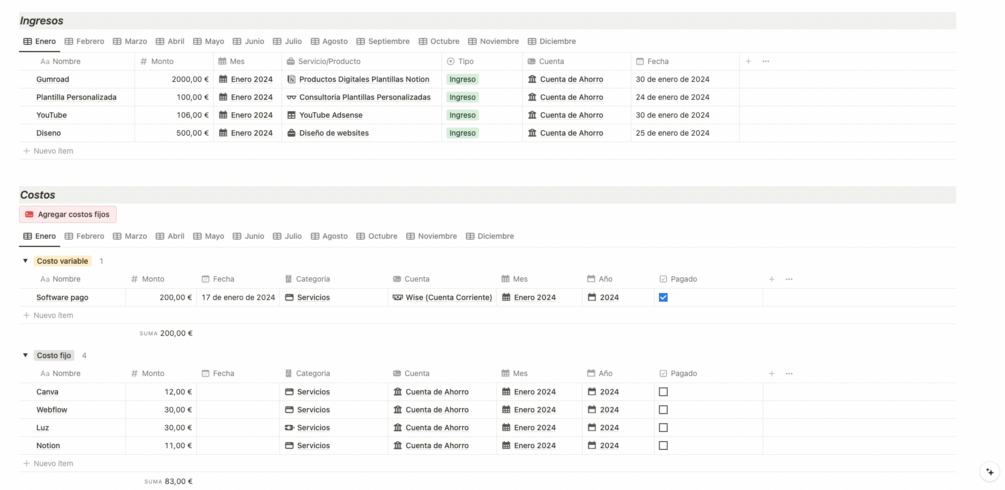Click year icon in Notion row Año
Image resolution: width=1005 pixels, height=490 pixels.
592,446
